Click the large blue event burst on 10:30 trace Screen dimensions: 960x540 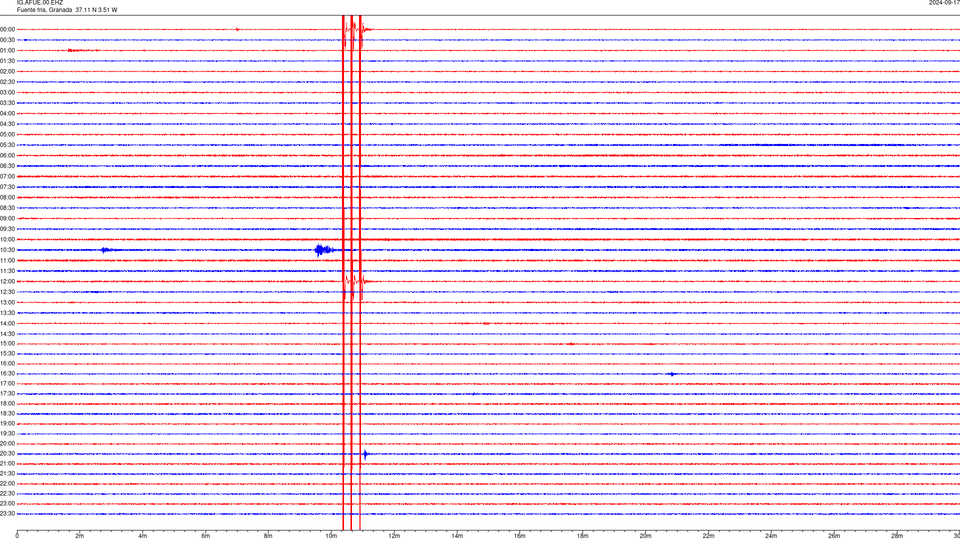click(x=323, y=250)
